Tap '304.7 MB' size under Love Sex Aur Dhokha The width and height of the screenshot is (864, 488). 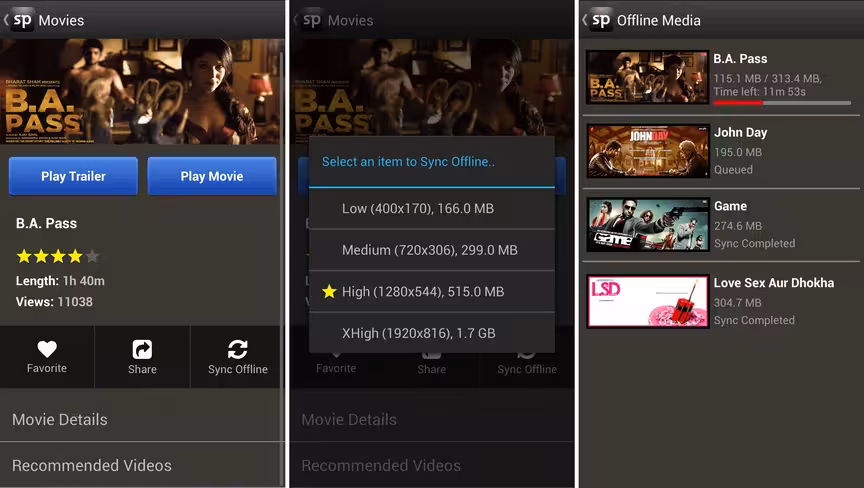coord(737,302)
